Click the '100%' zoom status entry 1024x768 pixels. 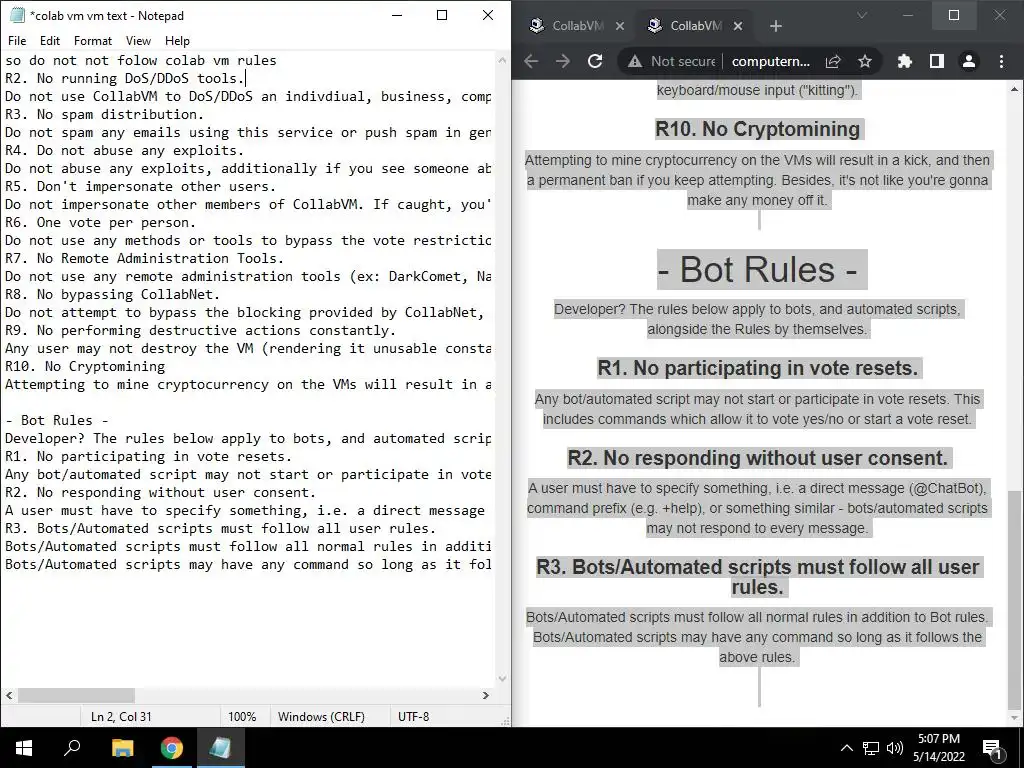(242, 716)
